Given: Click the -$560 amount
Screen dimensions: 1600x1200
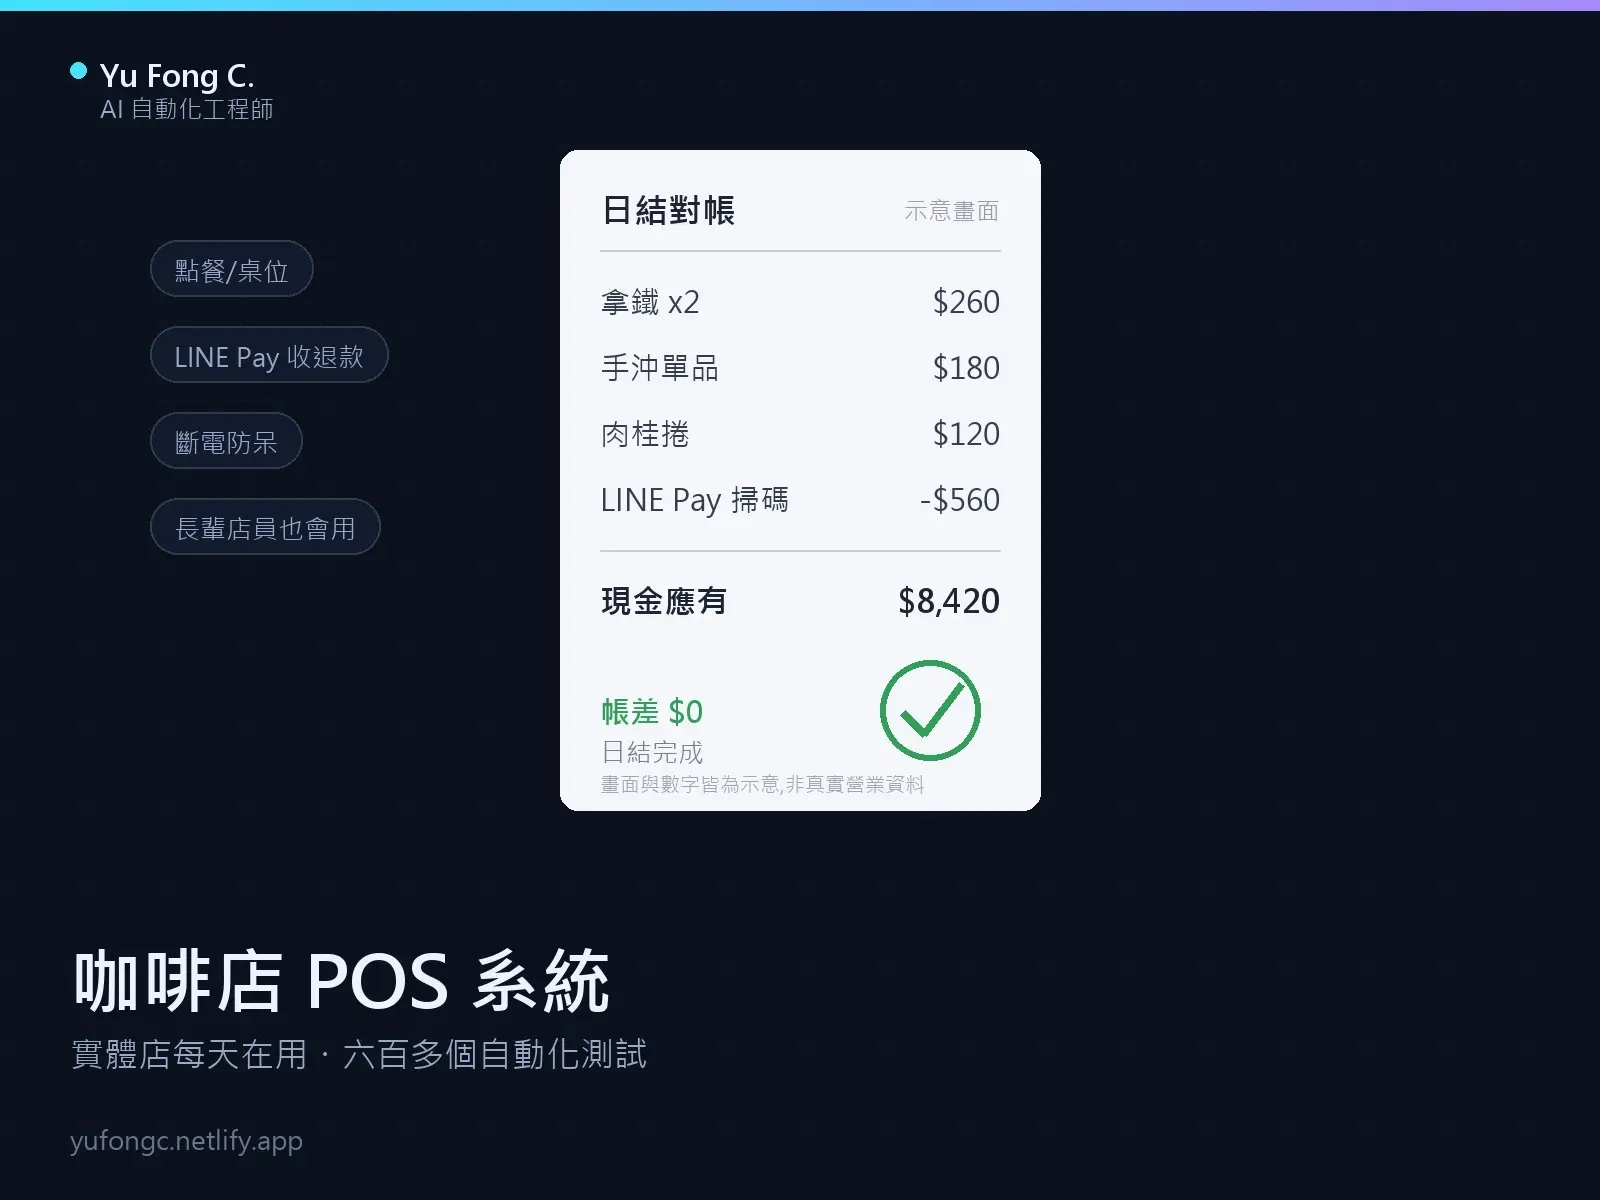Looking at the screenshot, I should tap(960, 500).
